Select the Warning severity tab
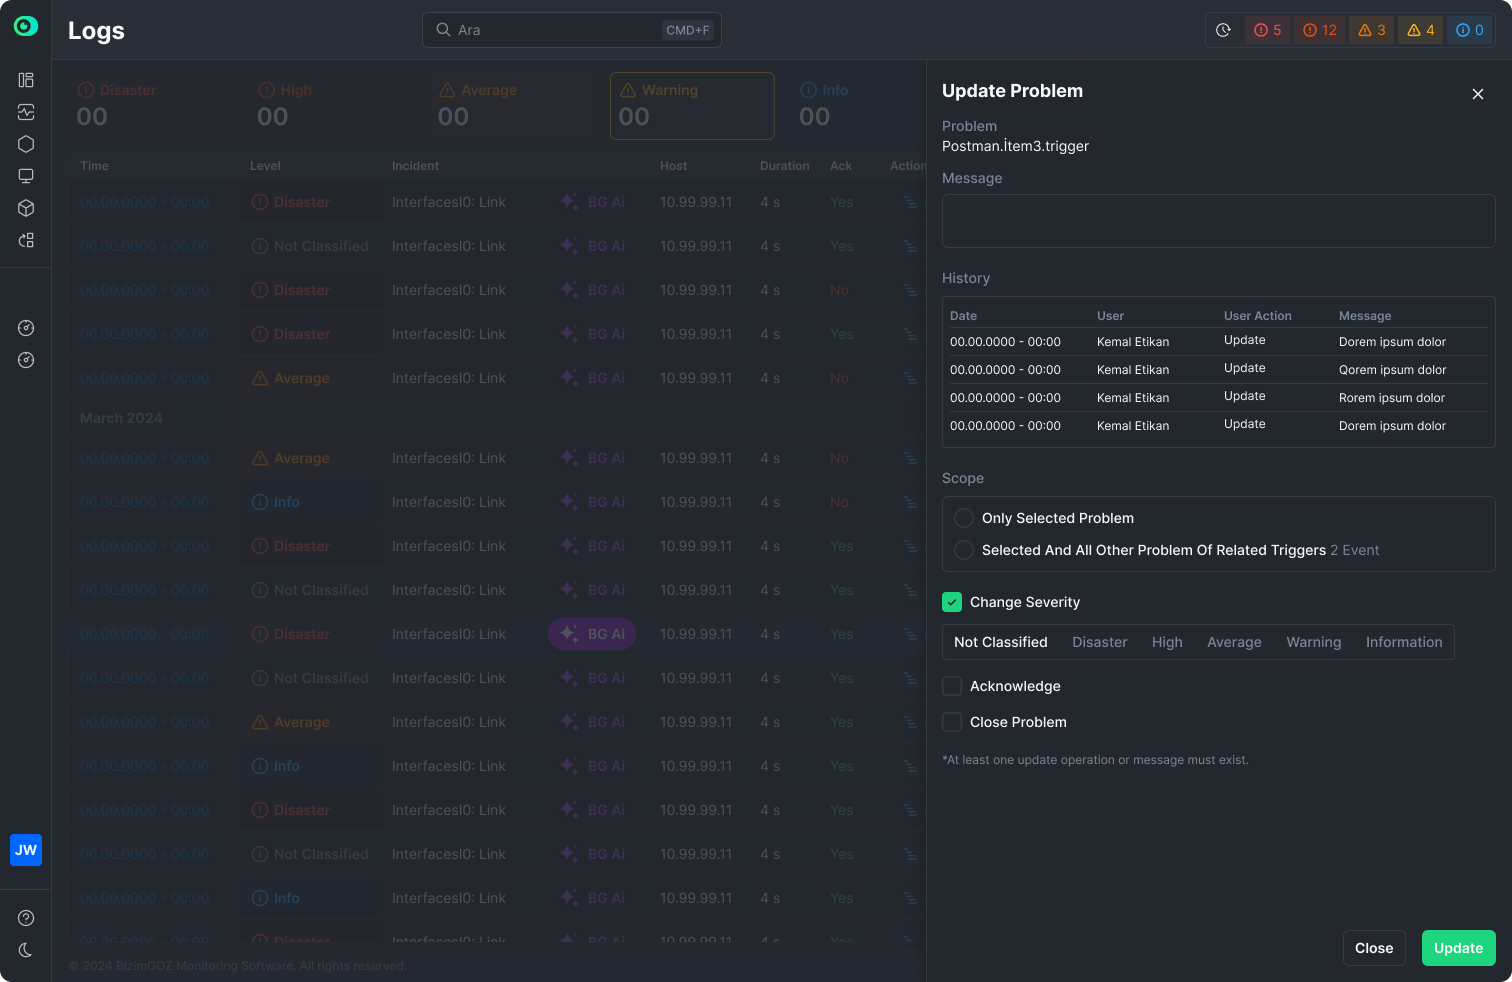 1314,642
